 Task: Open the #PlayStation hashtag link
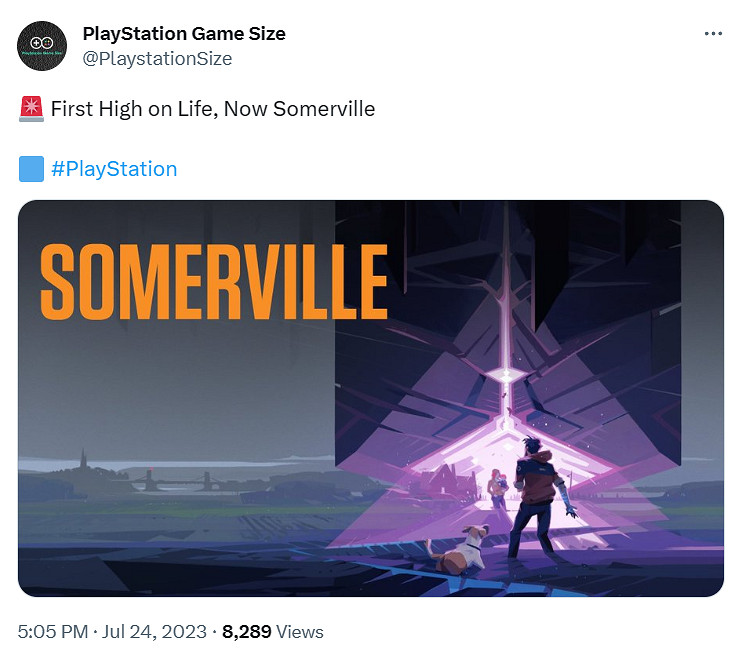point(113,169)
